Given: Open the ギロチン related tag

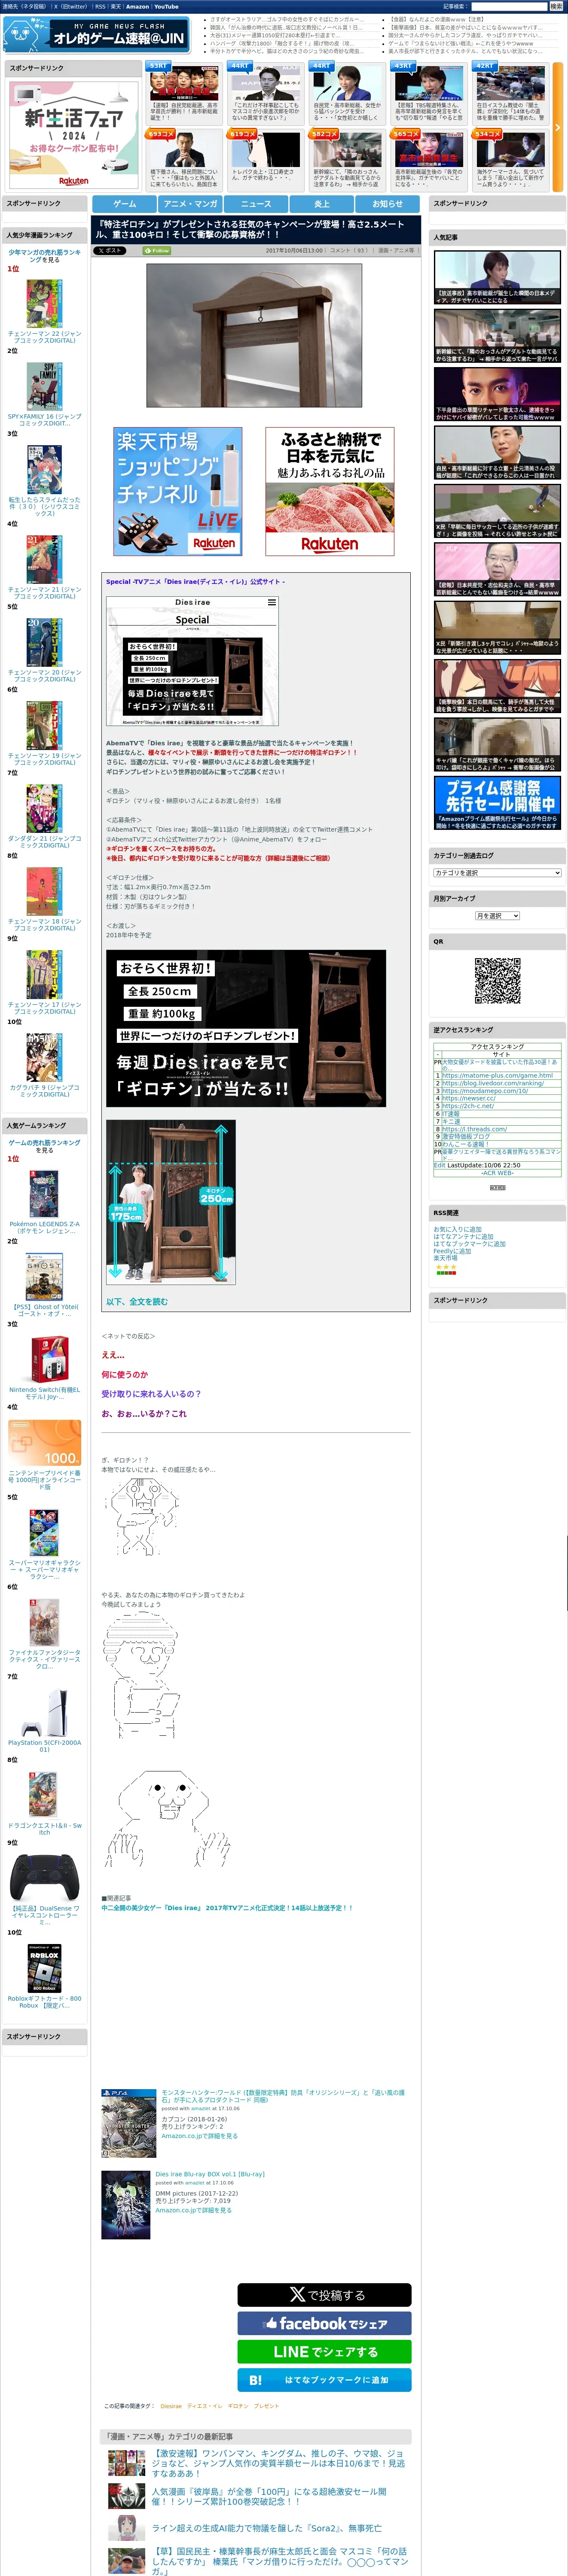Looking at the screenshot, I should [238, 2406].
